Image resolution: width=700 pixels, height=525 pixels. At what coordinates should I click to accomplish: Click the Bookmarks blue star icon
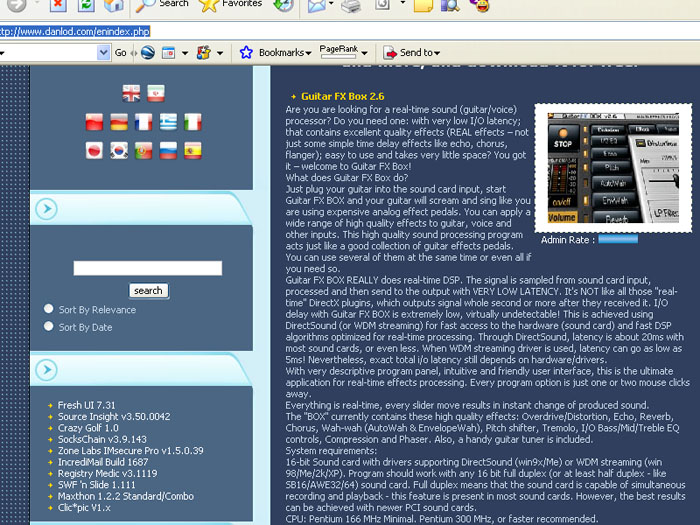(246, 53)
